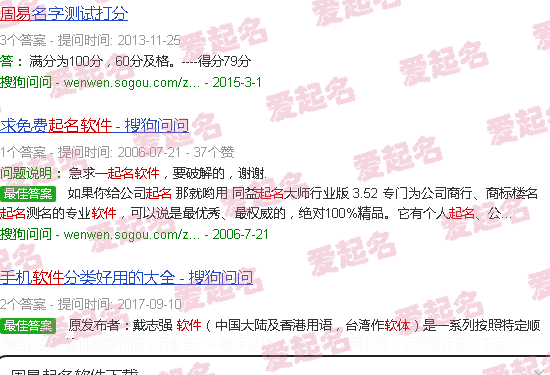Click the 37个赞 likes count
Screen dimensions: 550x375
pyautogui.click(x=214, y=152)
